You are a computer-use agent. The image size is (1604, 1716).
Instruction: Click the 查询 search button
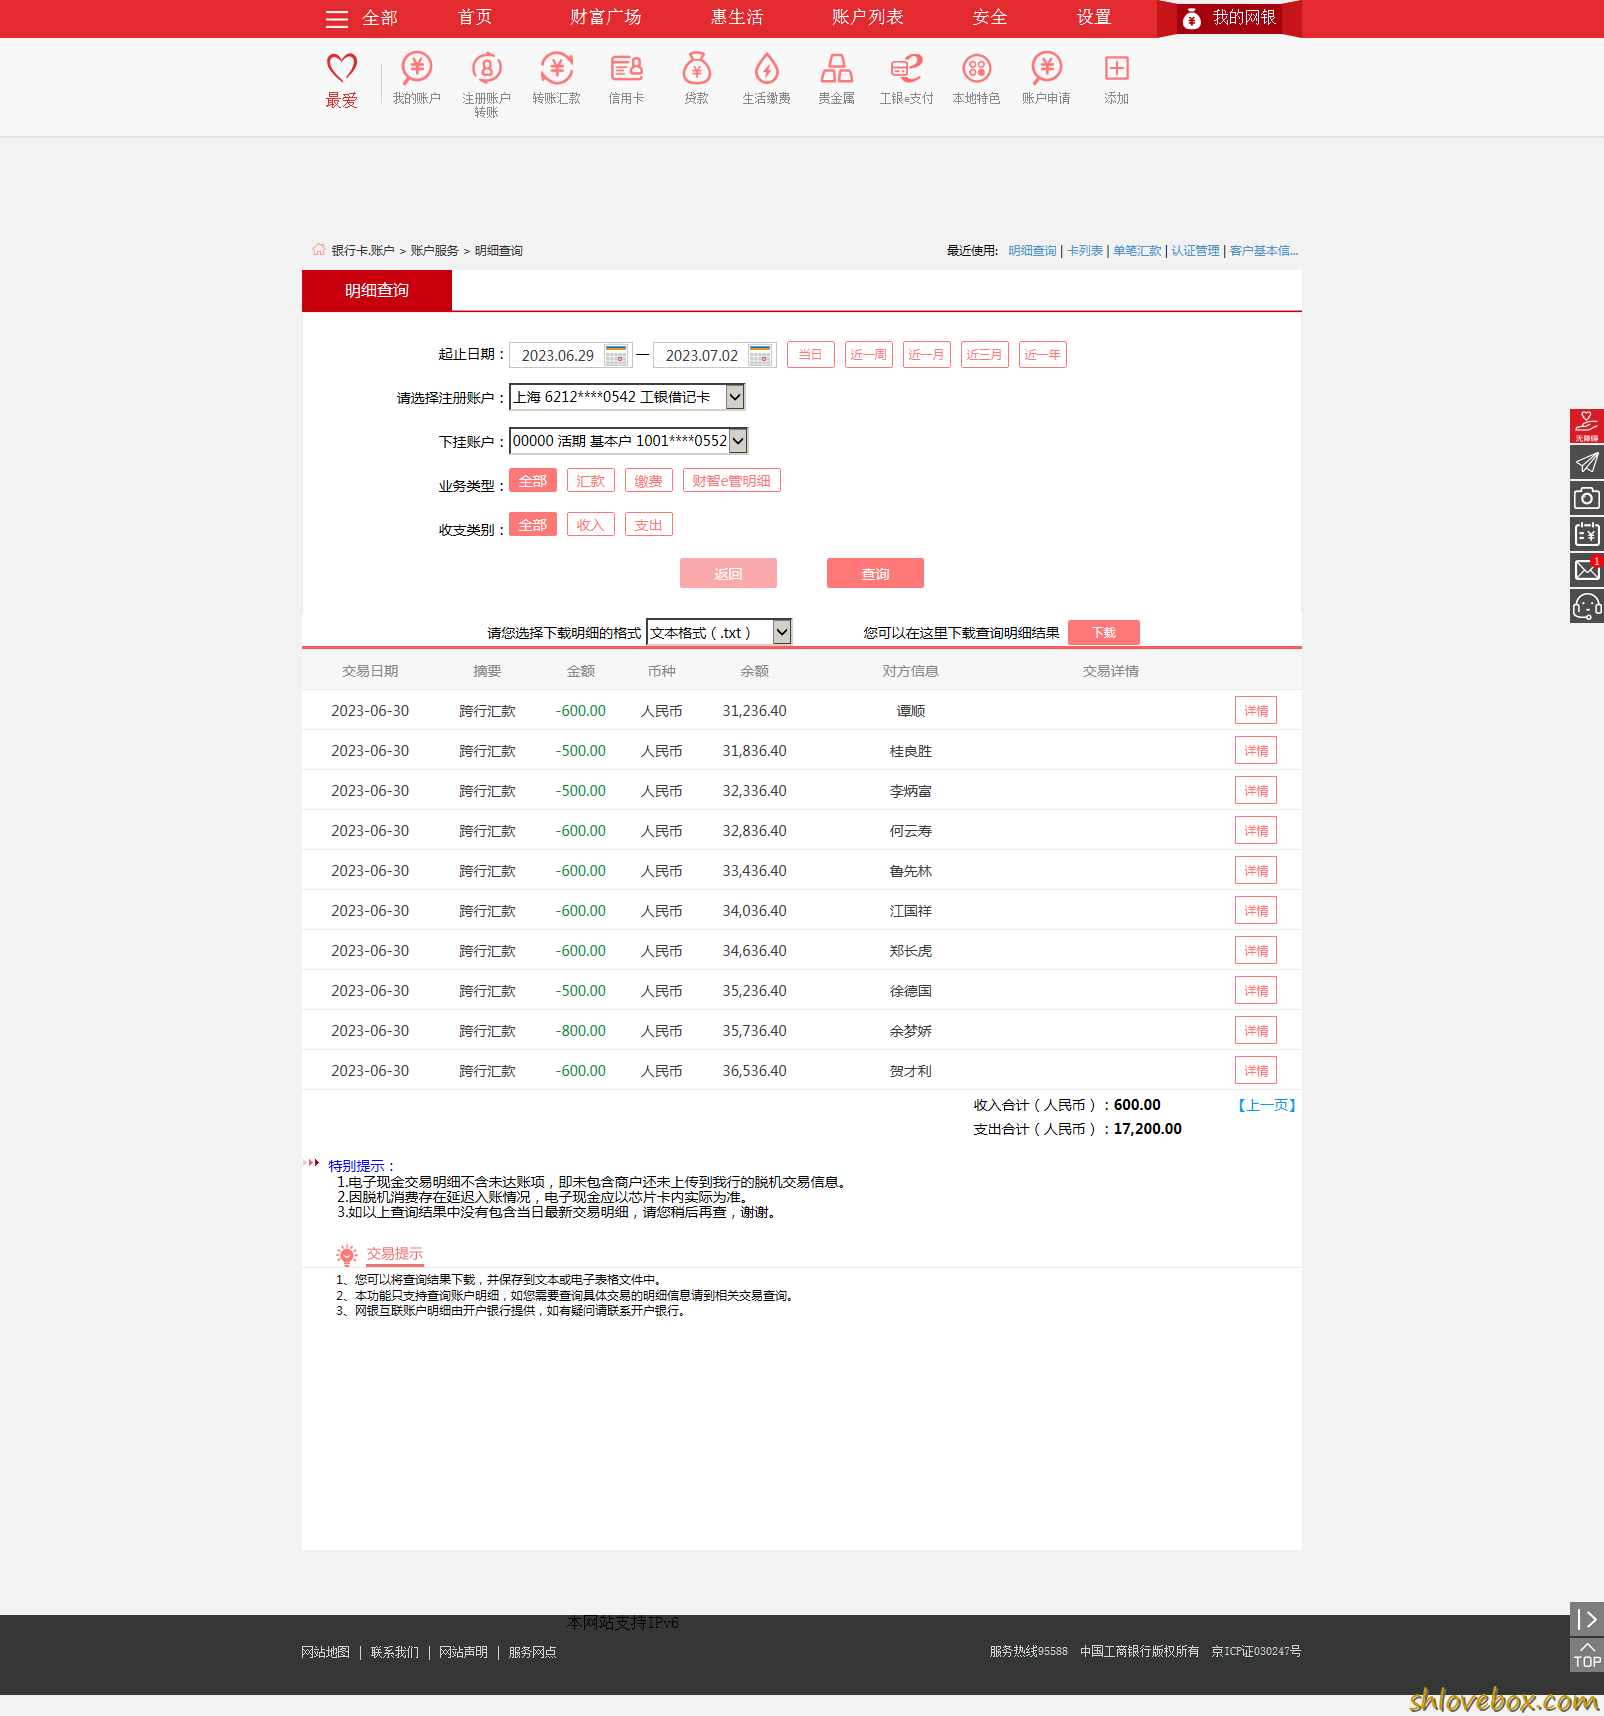pos(875,573)
